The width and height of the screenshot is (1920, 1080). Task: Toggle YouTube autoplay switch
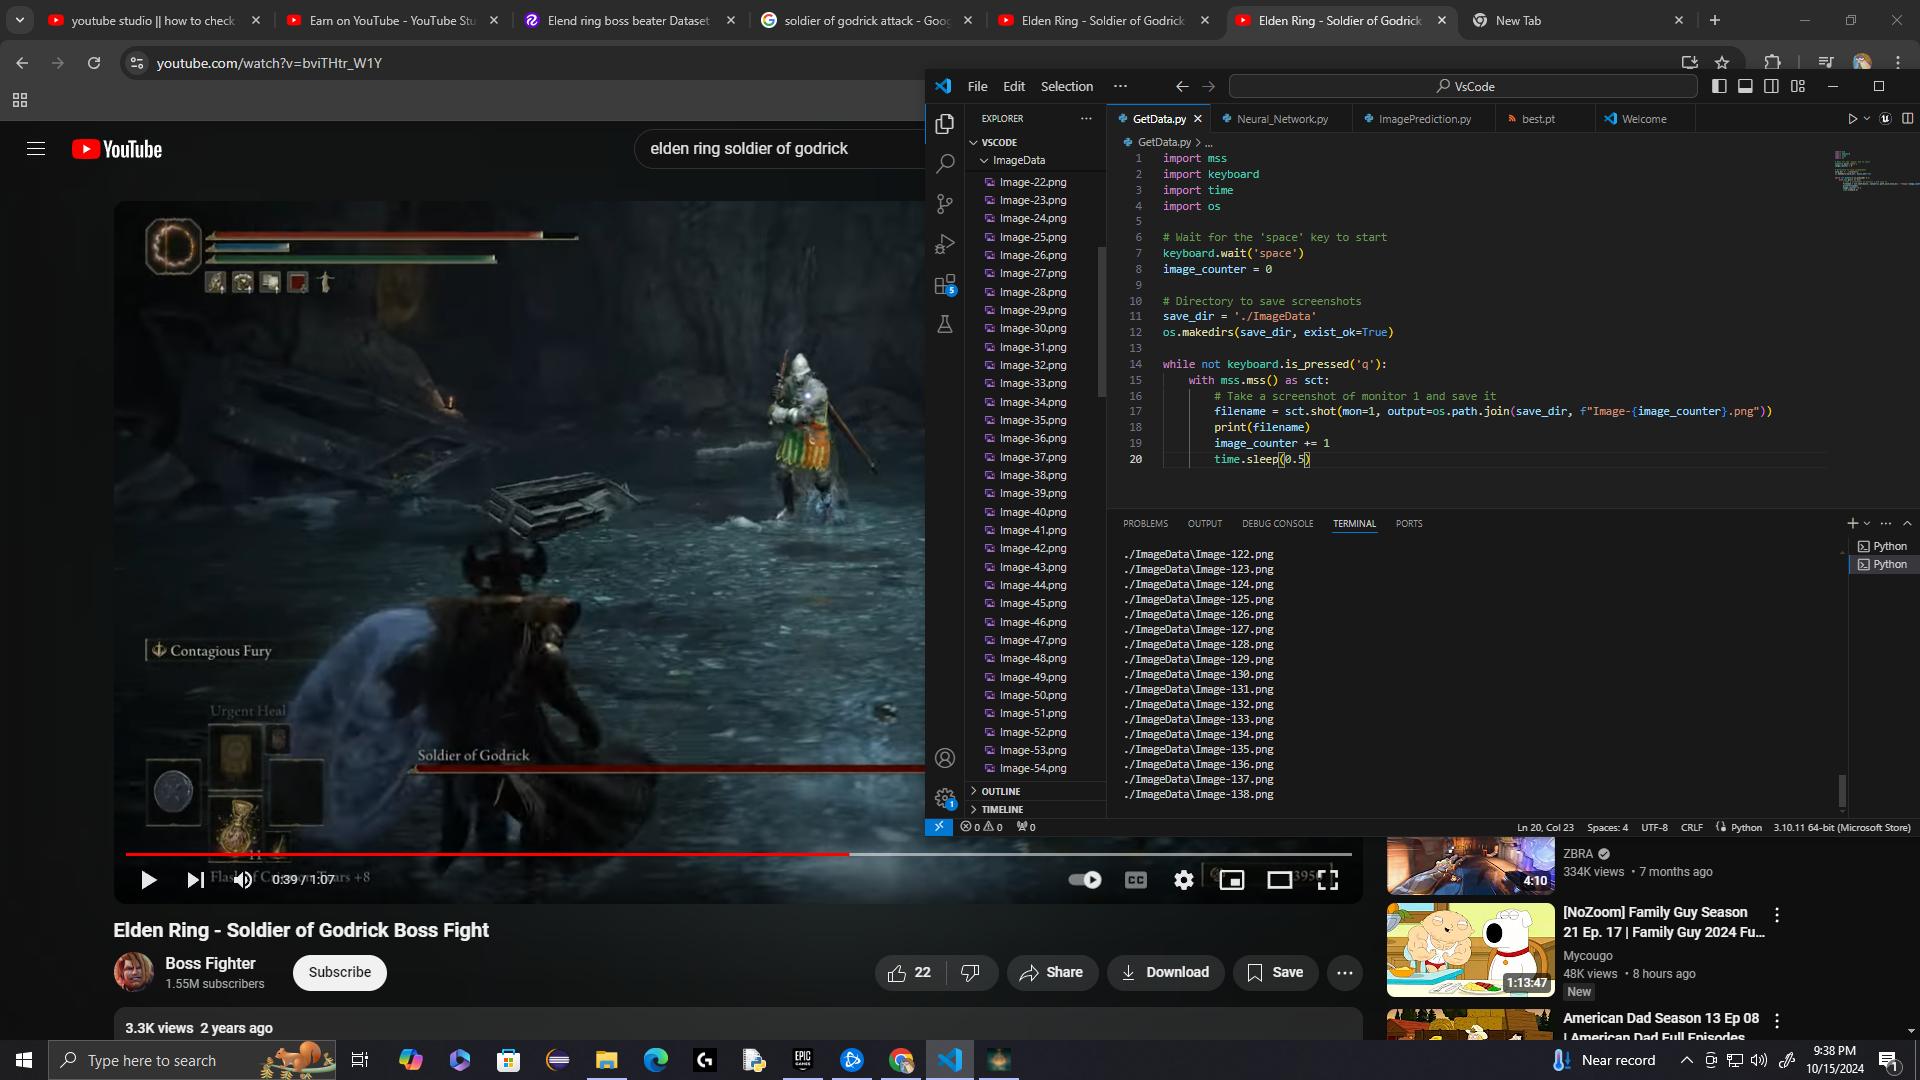tap(1085, 880)
